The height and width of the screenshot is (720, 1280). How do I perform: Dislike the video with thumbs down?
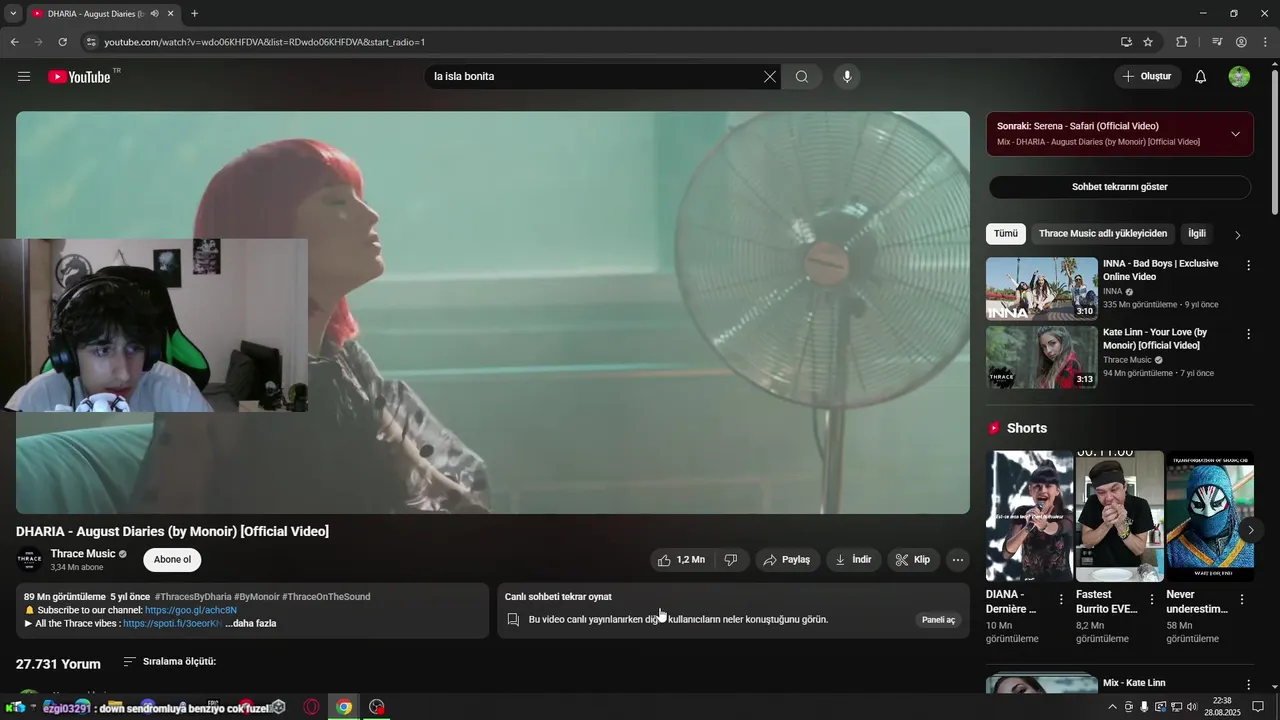point(731,560)
